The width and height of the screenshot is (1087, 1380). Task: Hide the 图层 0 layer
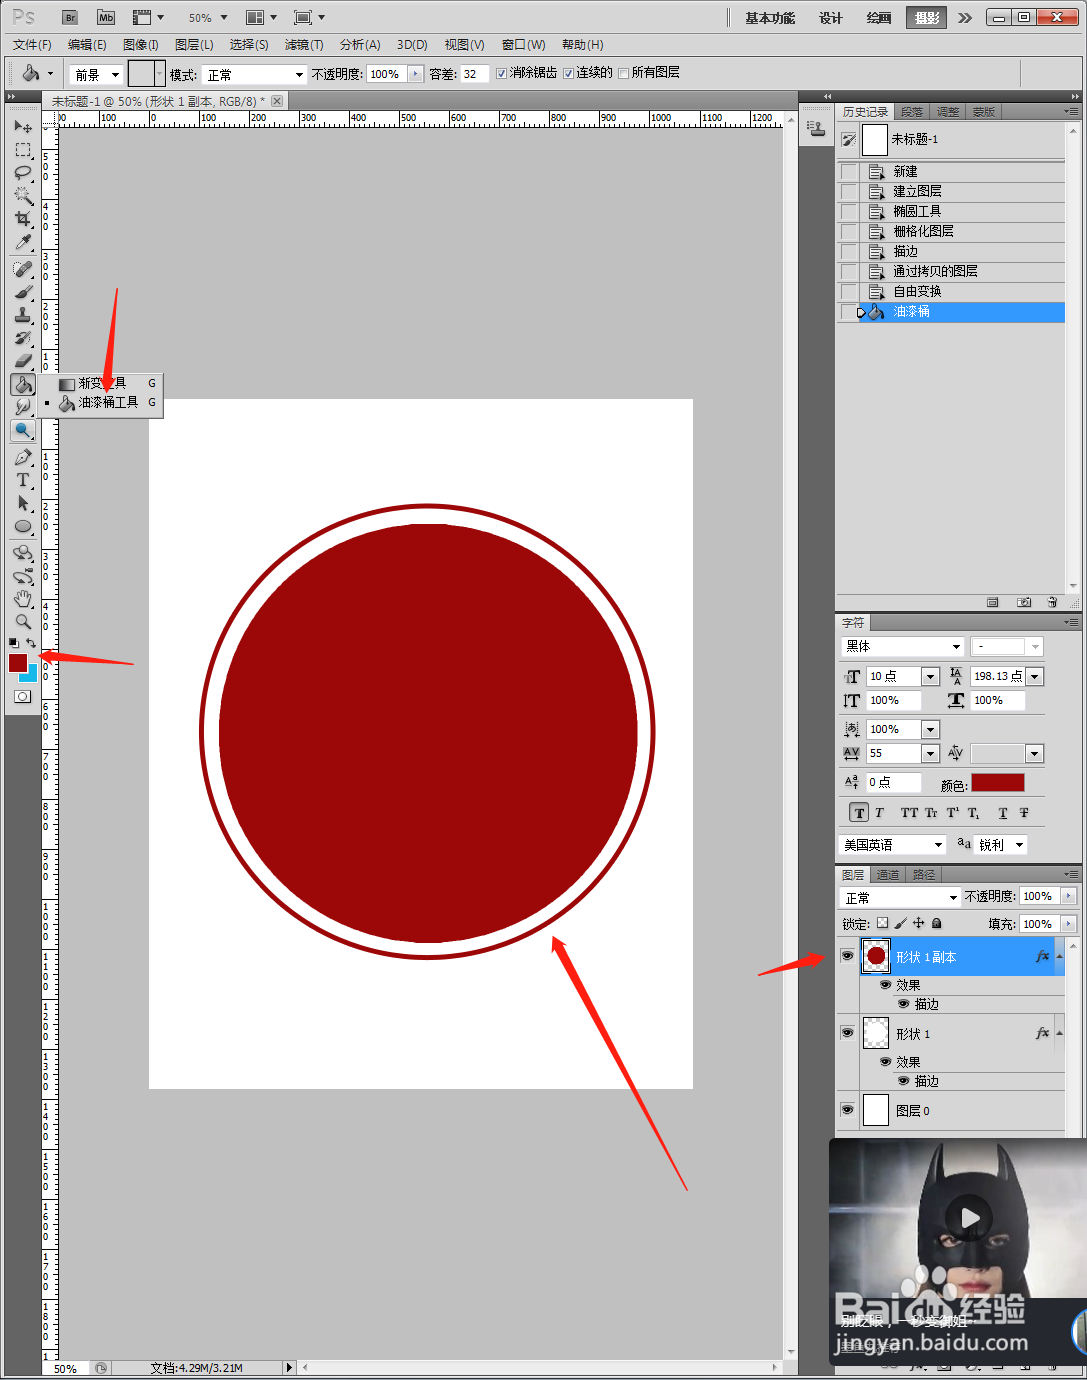click(x=847, y=1110)
